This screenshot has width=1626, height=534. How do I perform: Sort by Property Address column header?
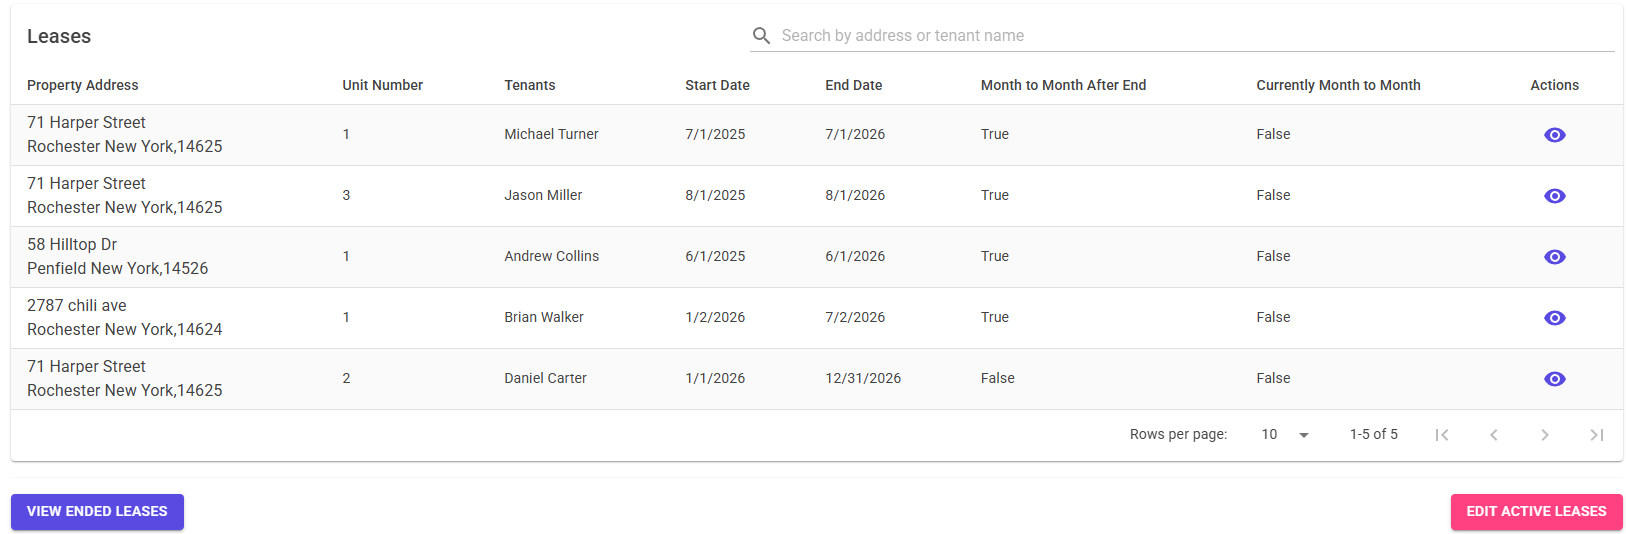click(x=83, y=85)
